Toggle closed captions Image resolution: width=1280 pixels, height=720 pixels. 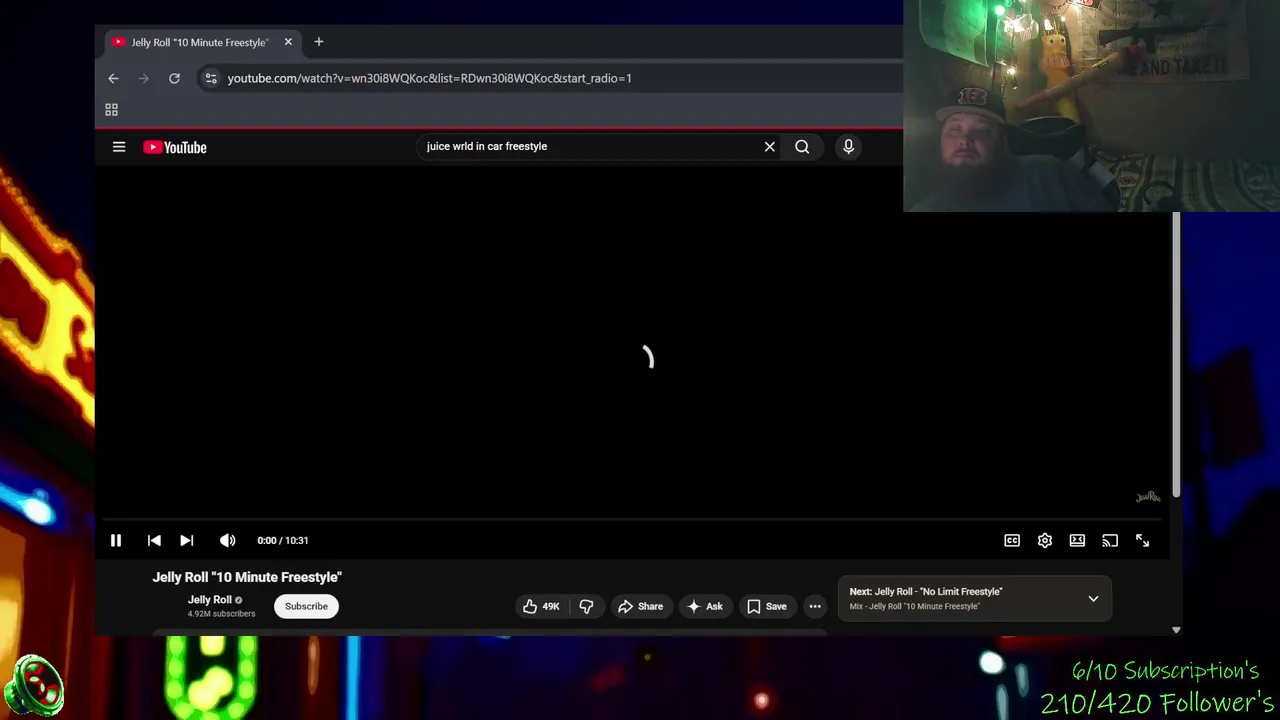(1012, 540)
